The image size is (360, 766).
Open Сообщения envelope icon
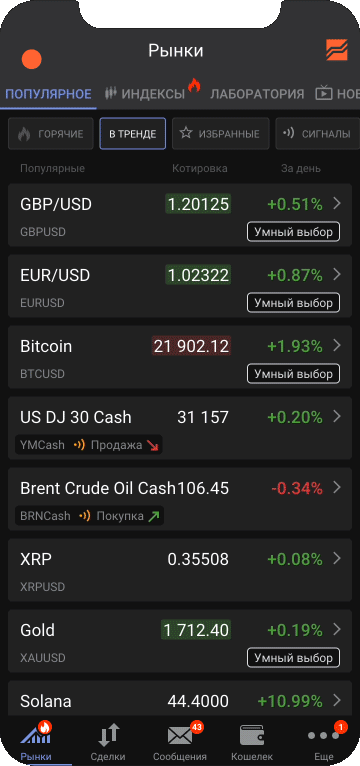coord(180,735)
